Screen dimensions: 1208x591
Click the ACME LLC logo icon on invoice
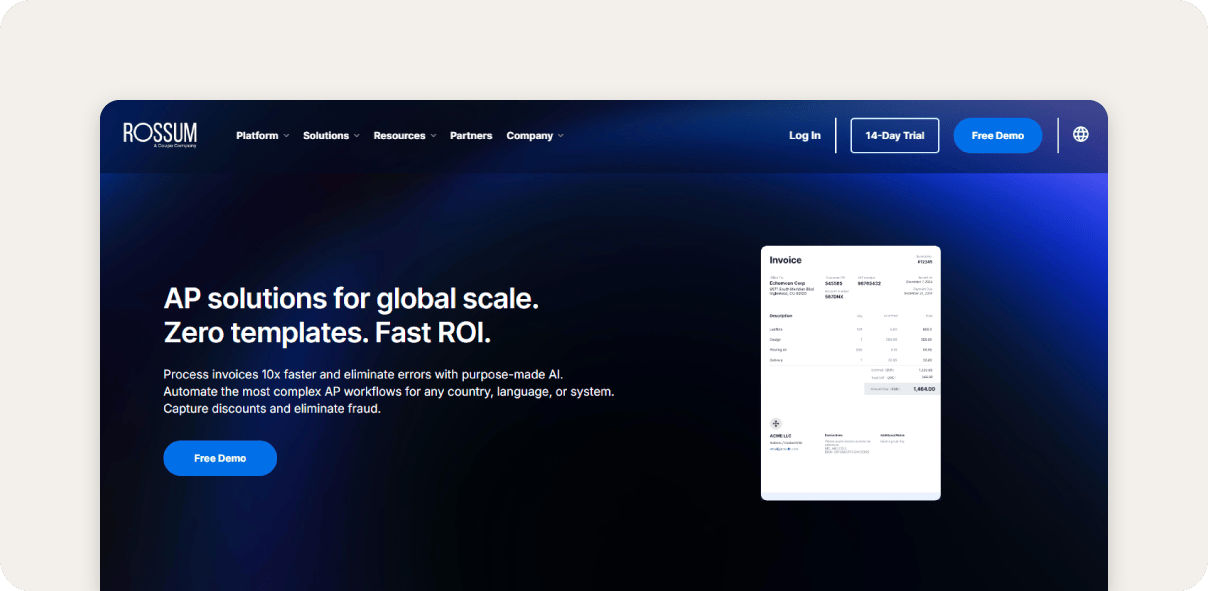pos(776,424)
